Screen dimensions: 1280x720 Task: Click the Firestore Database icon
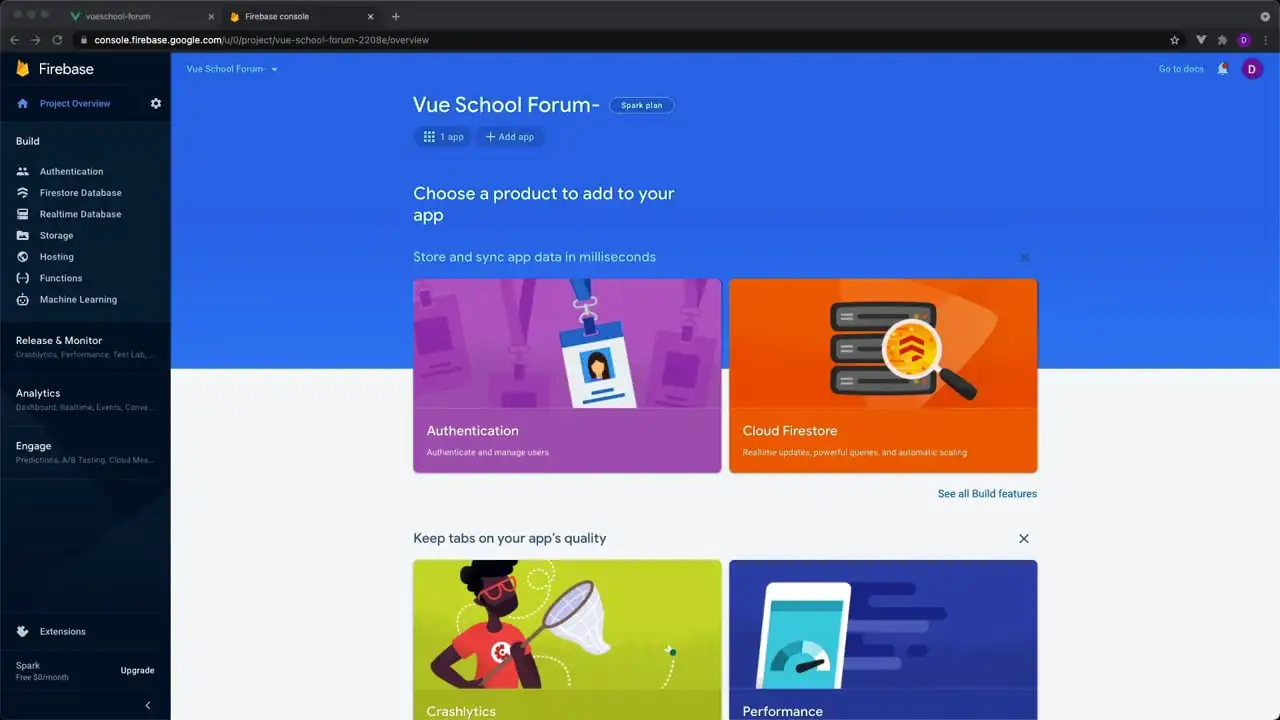coord(23,192)
